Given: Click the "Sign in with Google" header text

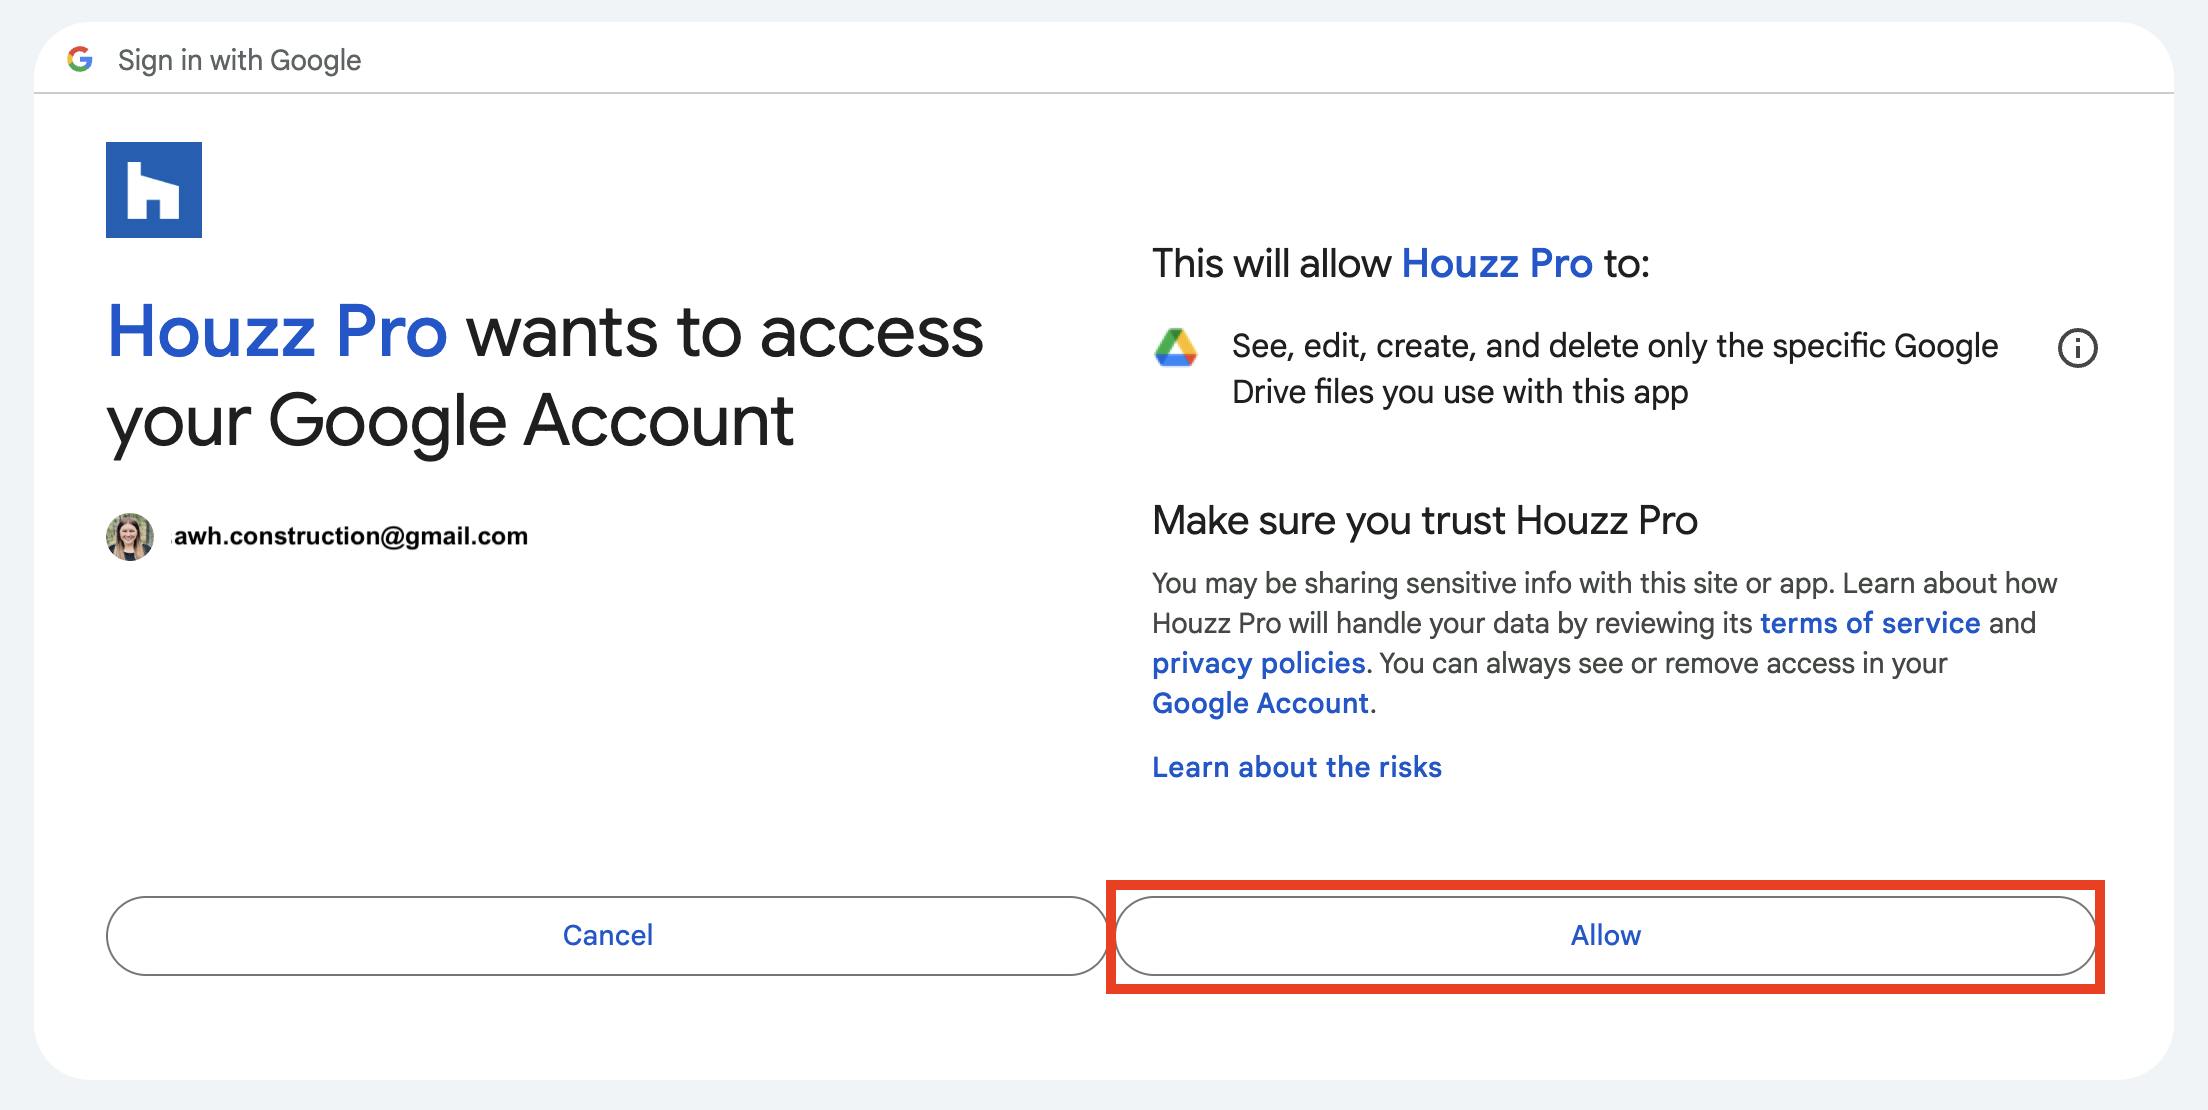Looking at the screenshot, I should coord(239,60).
